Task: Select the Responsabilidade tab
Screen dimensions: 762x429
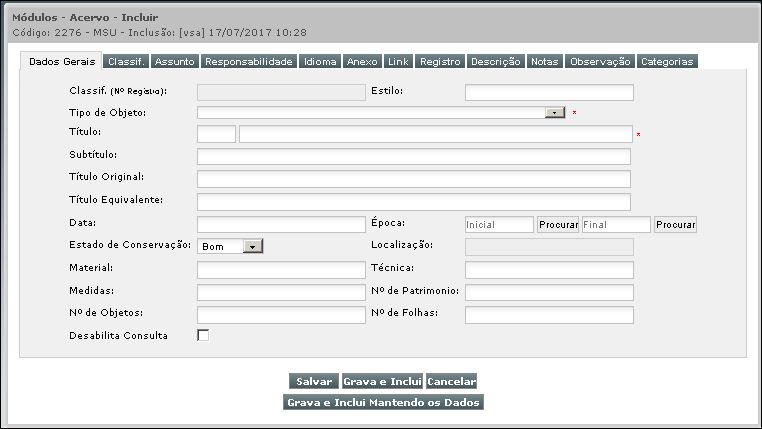Action: coord(249,62)
